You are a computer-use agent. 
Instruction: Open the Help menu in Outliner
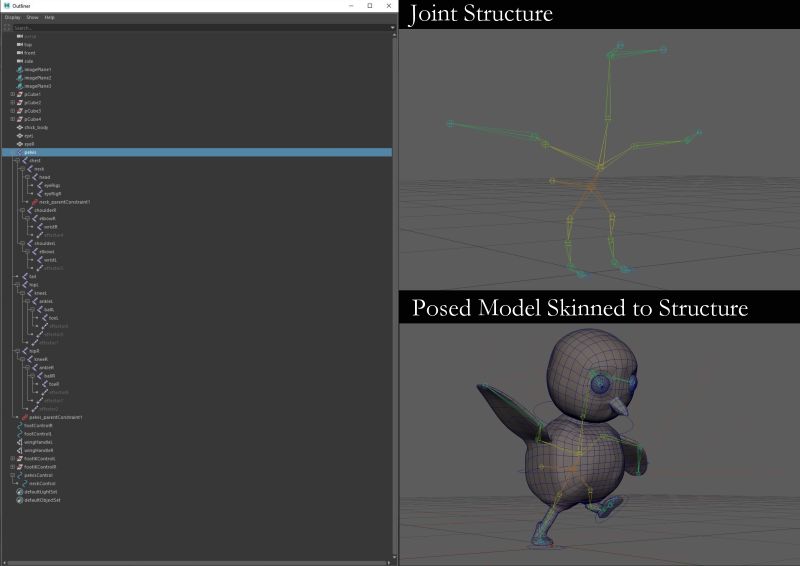(x=49, y=17)
